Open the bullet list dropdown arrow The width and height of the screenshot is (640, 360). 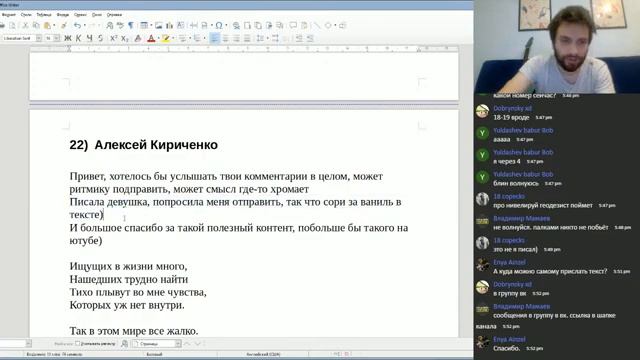[x=190, y=38]
